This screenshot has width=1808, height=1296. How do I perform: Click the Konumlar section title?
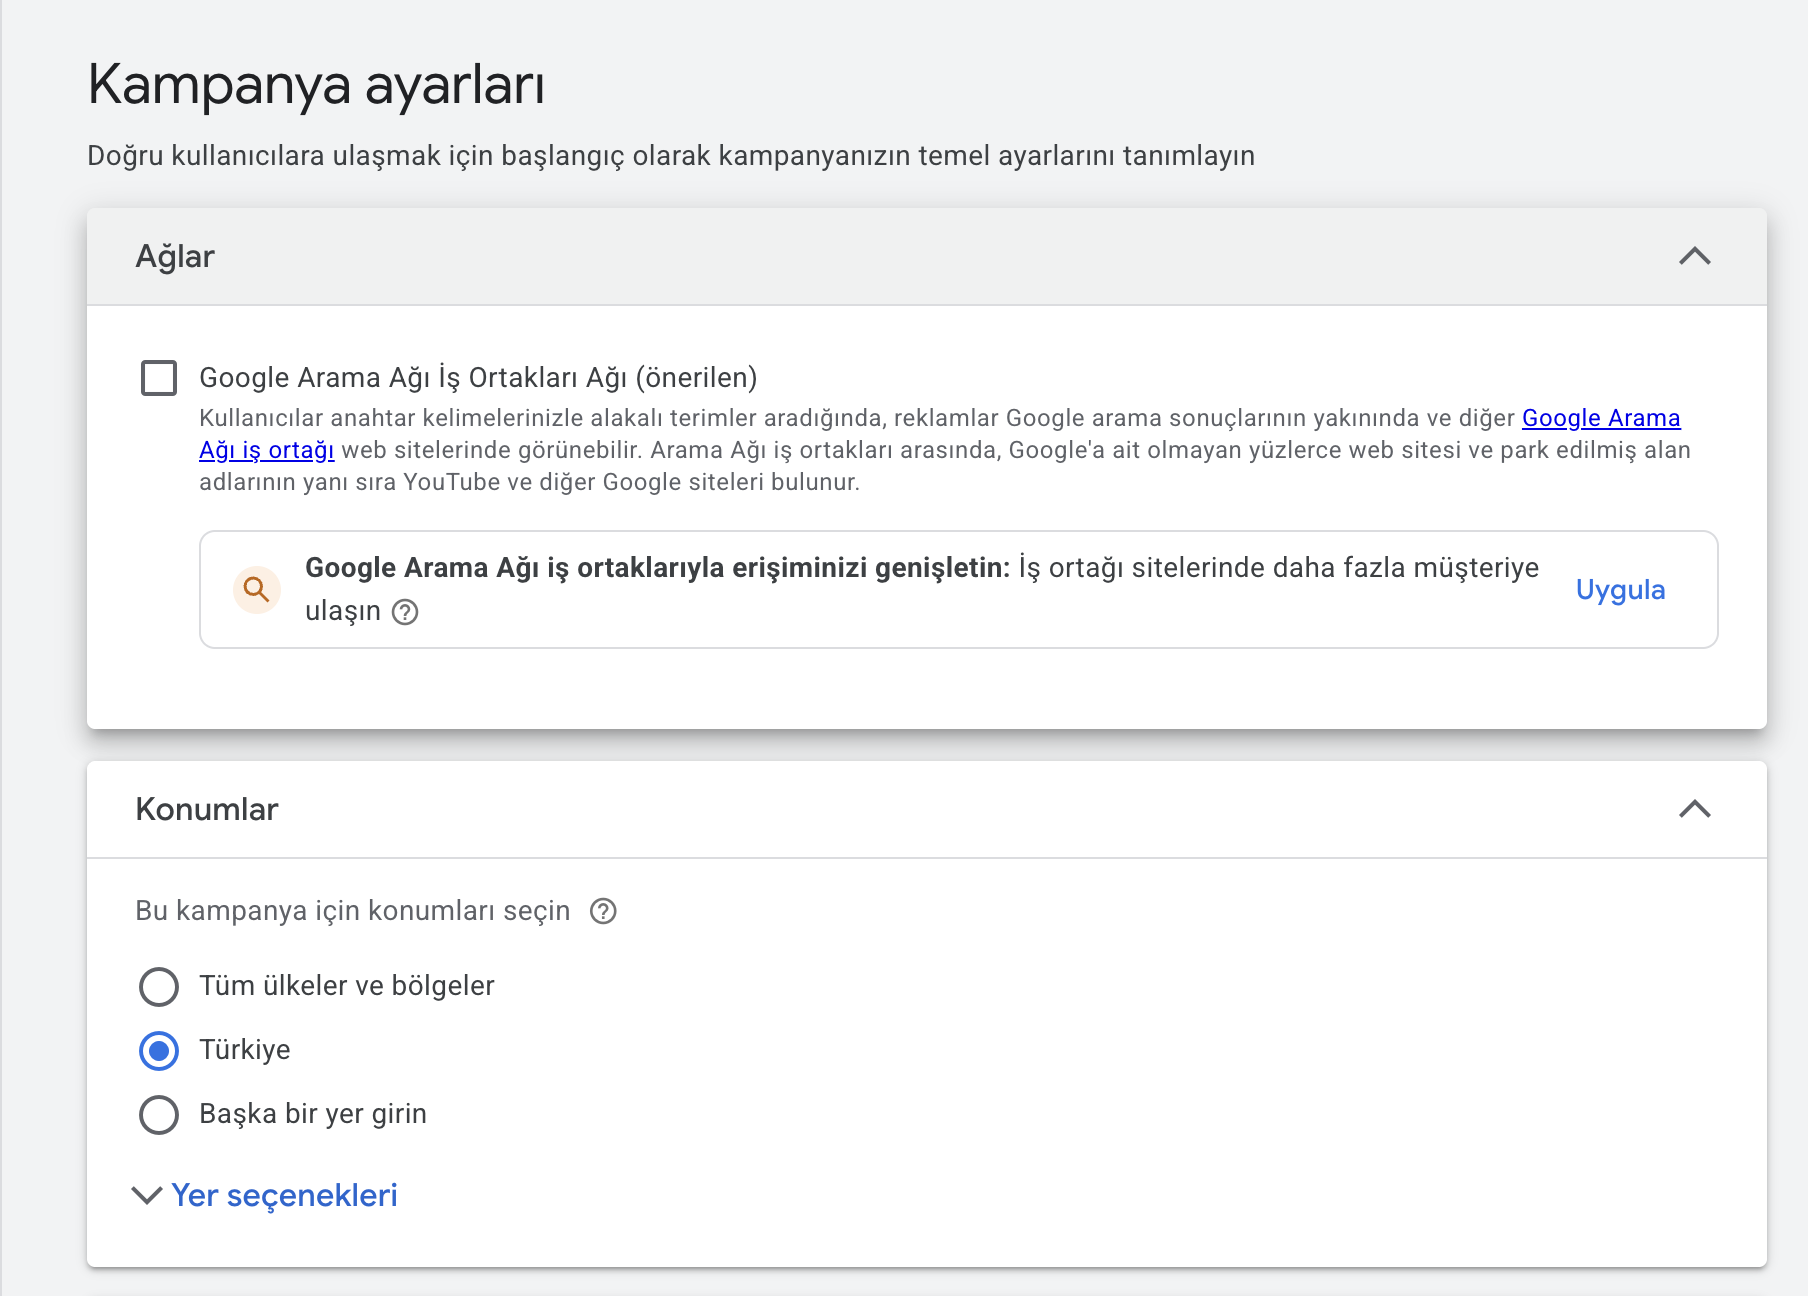[x=207, y=809]
